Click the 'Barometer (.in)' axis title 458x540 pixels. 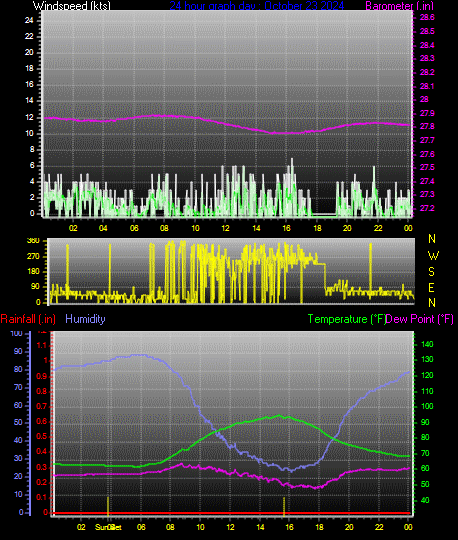[x=399, y=6]
